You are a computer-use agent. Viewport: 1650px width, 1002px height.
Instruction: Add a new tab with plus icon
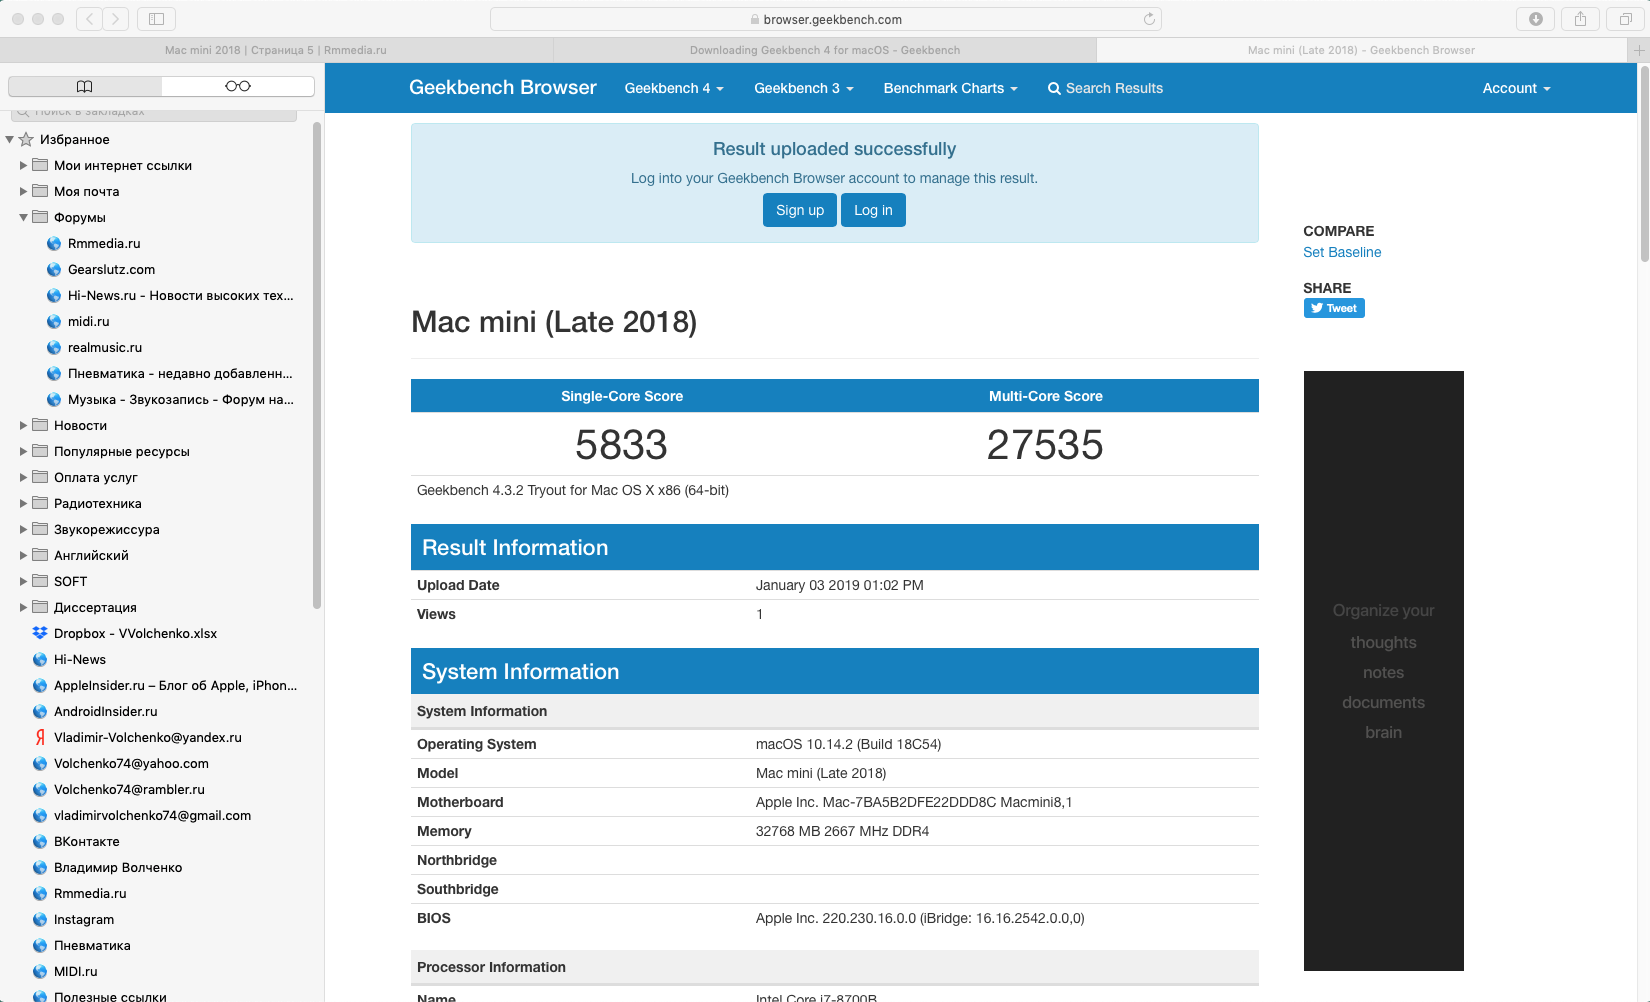tap(1639, 50)
